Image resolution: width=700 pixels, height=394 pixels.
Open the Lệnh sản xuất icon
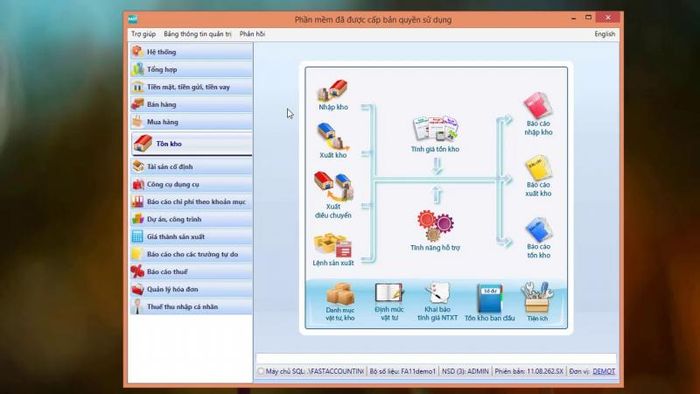pos(333,245)
